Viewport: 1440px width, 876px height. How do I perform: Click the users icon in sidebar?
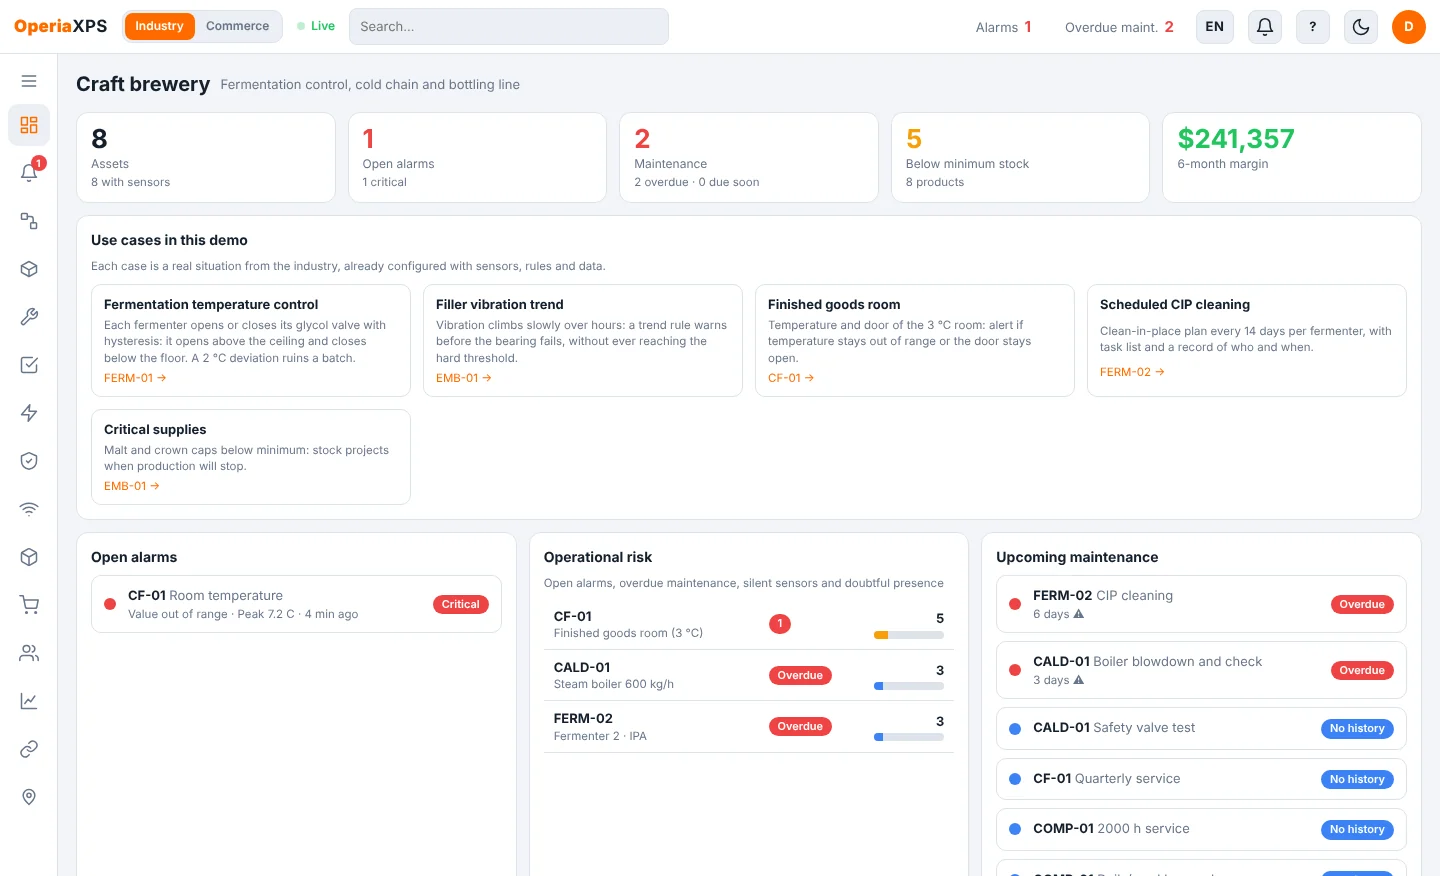[29, 653]
